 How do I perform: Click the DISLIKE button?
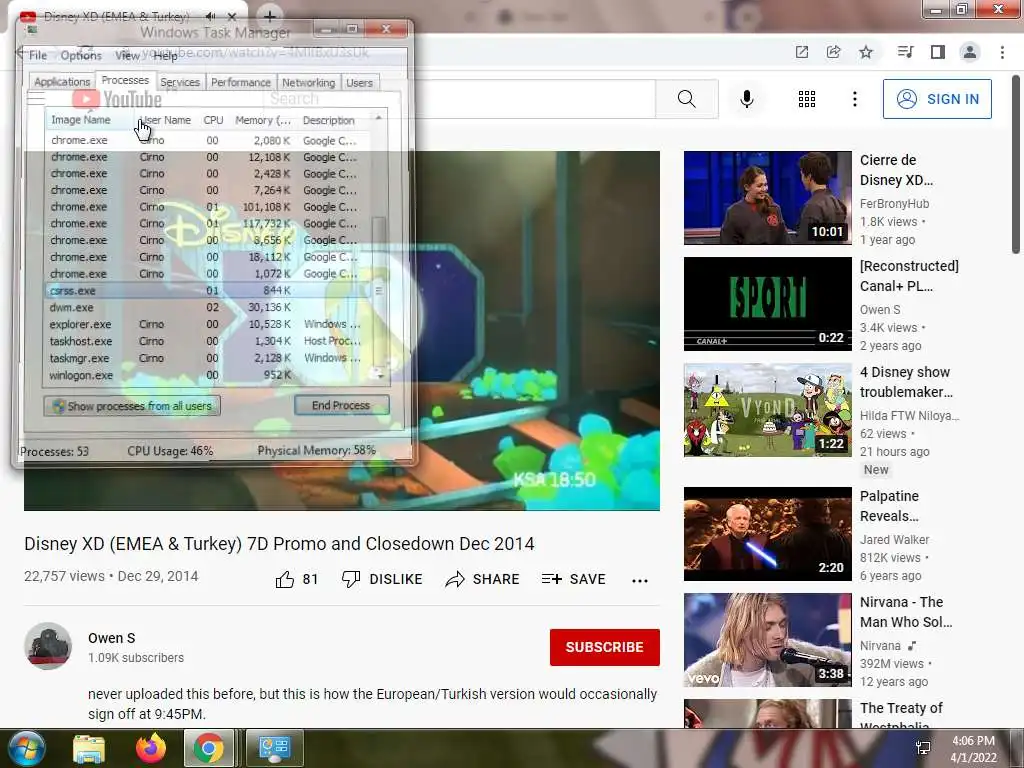(383, 579)
